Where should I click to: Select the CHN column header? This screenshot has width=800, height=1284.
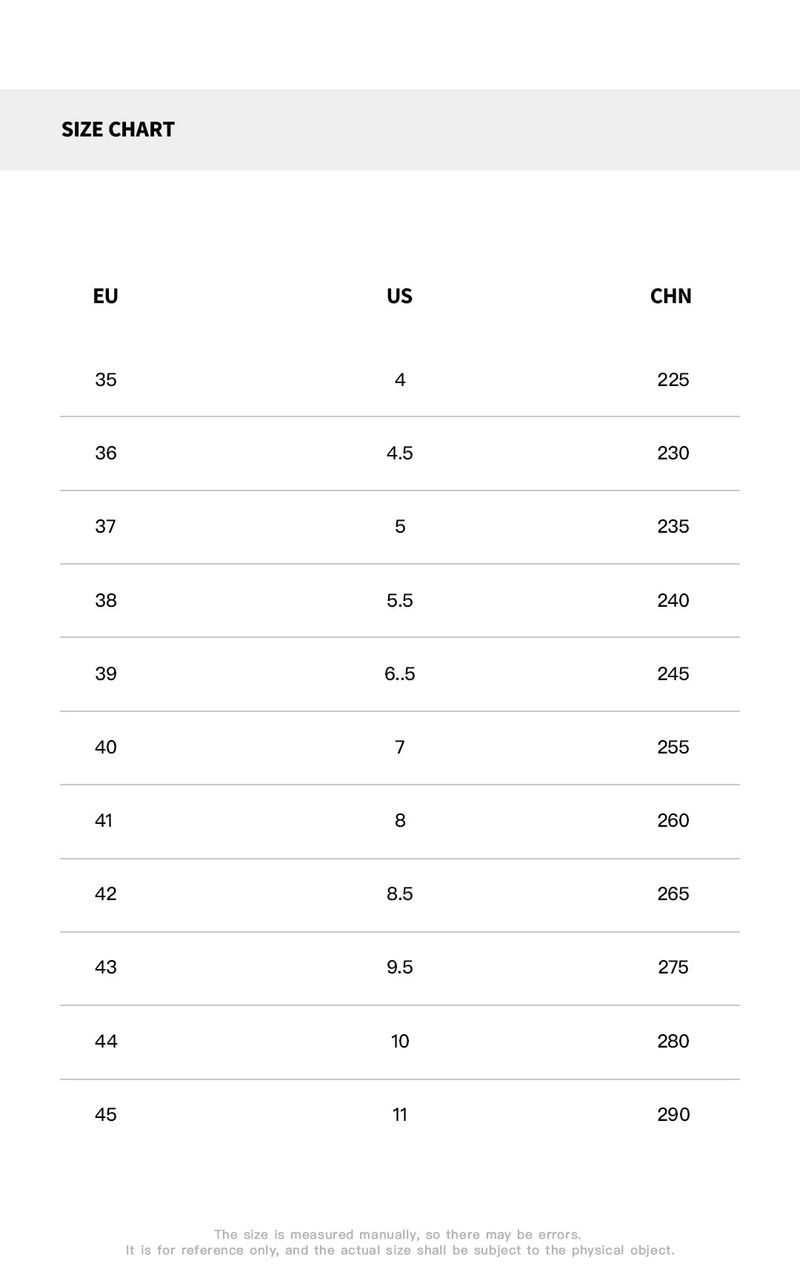click(671, 296)
